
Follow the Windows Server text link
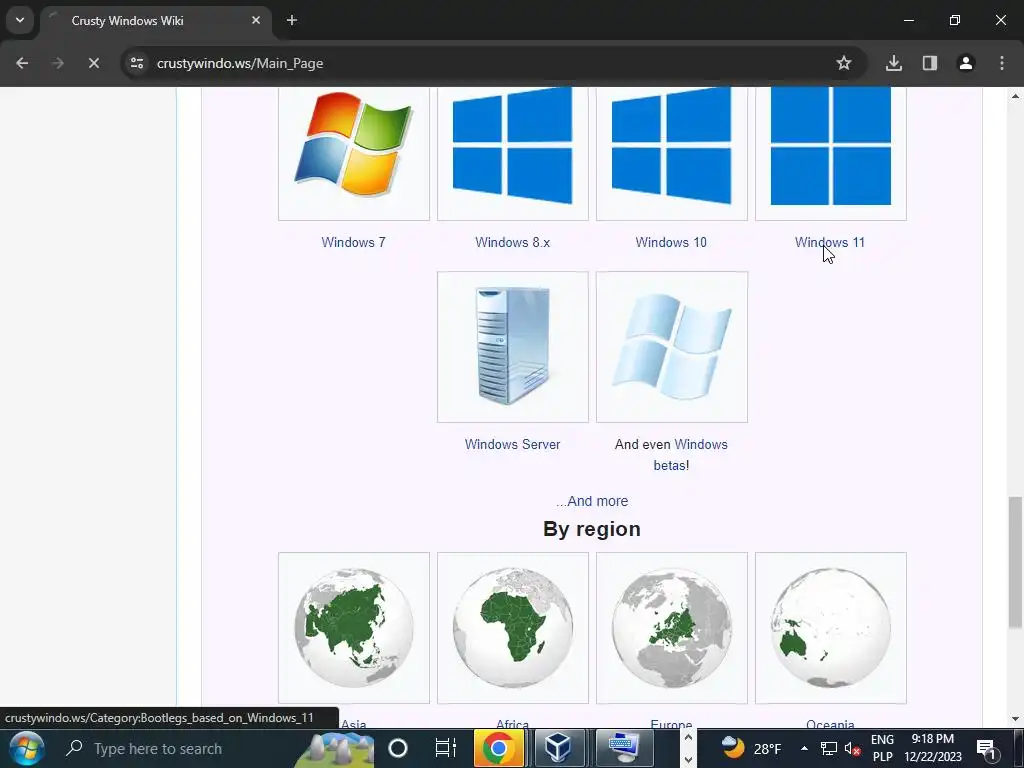point(513,444)
